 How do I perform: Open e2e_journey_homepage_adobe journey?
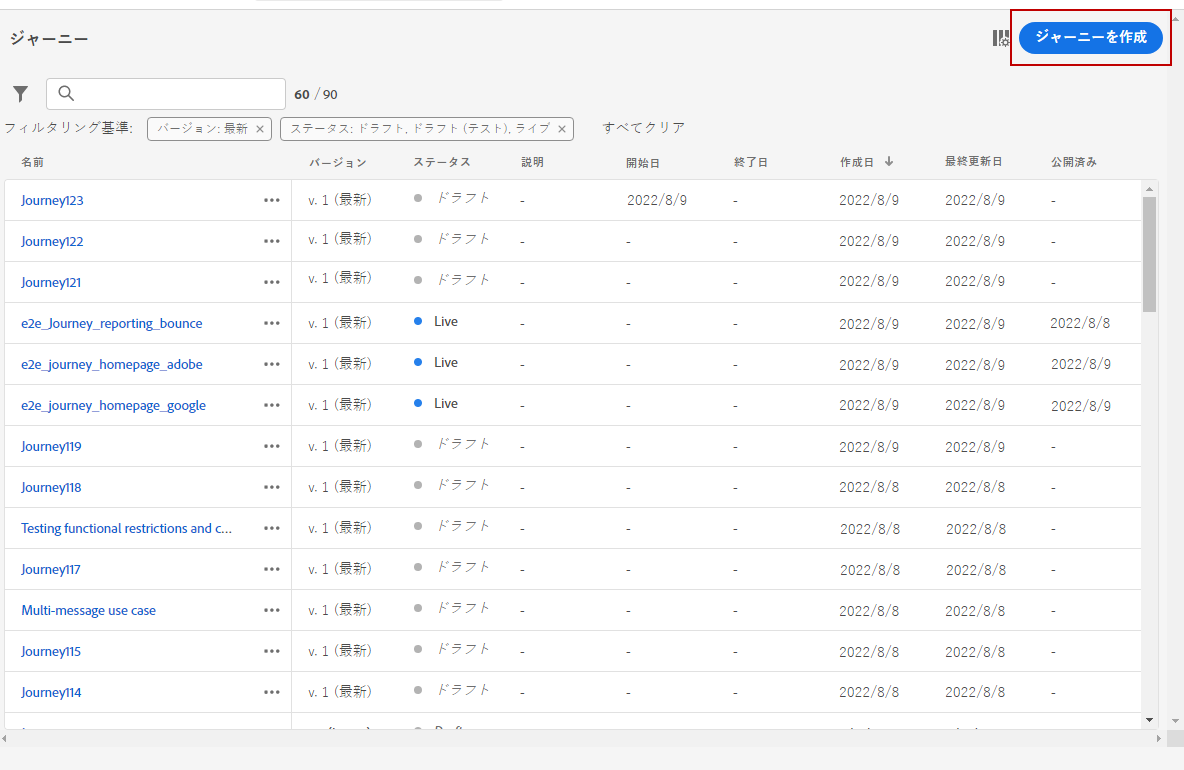pos(112,365)
